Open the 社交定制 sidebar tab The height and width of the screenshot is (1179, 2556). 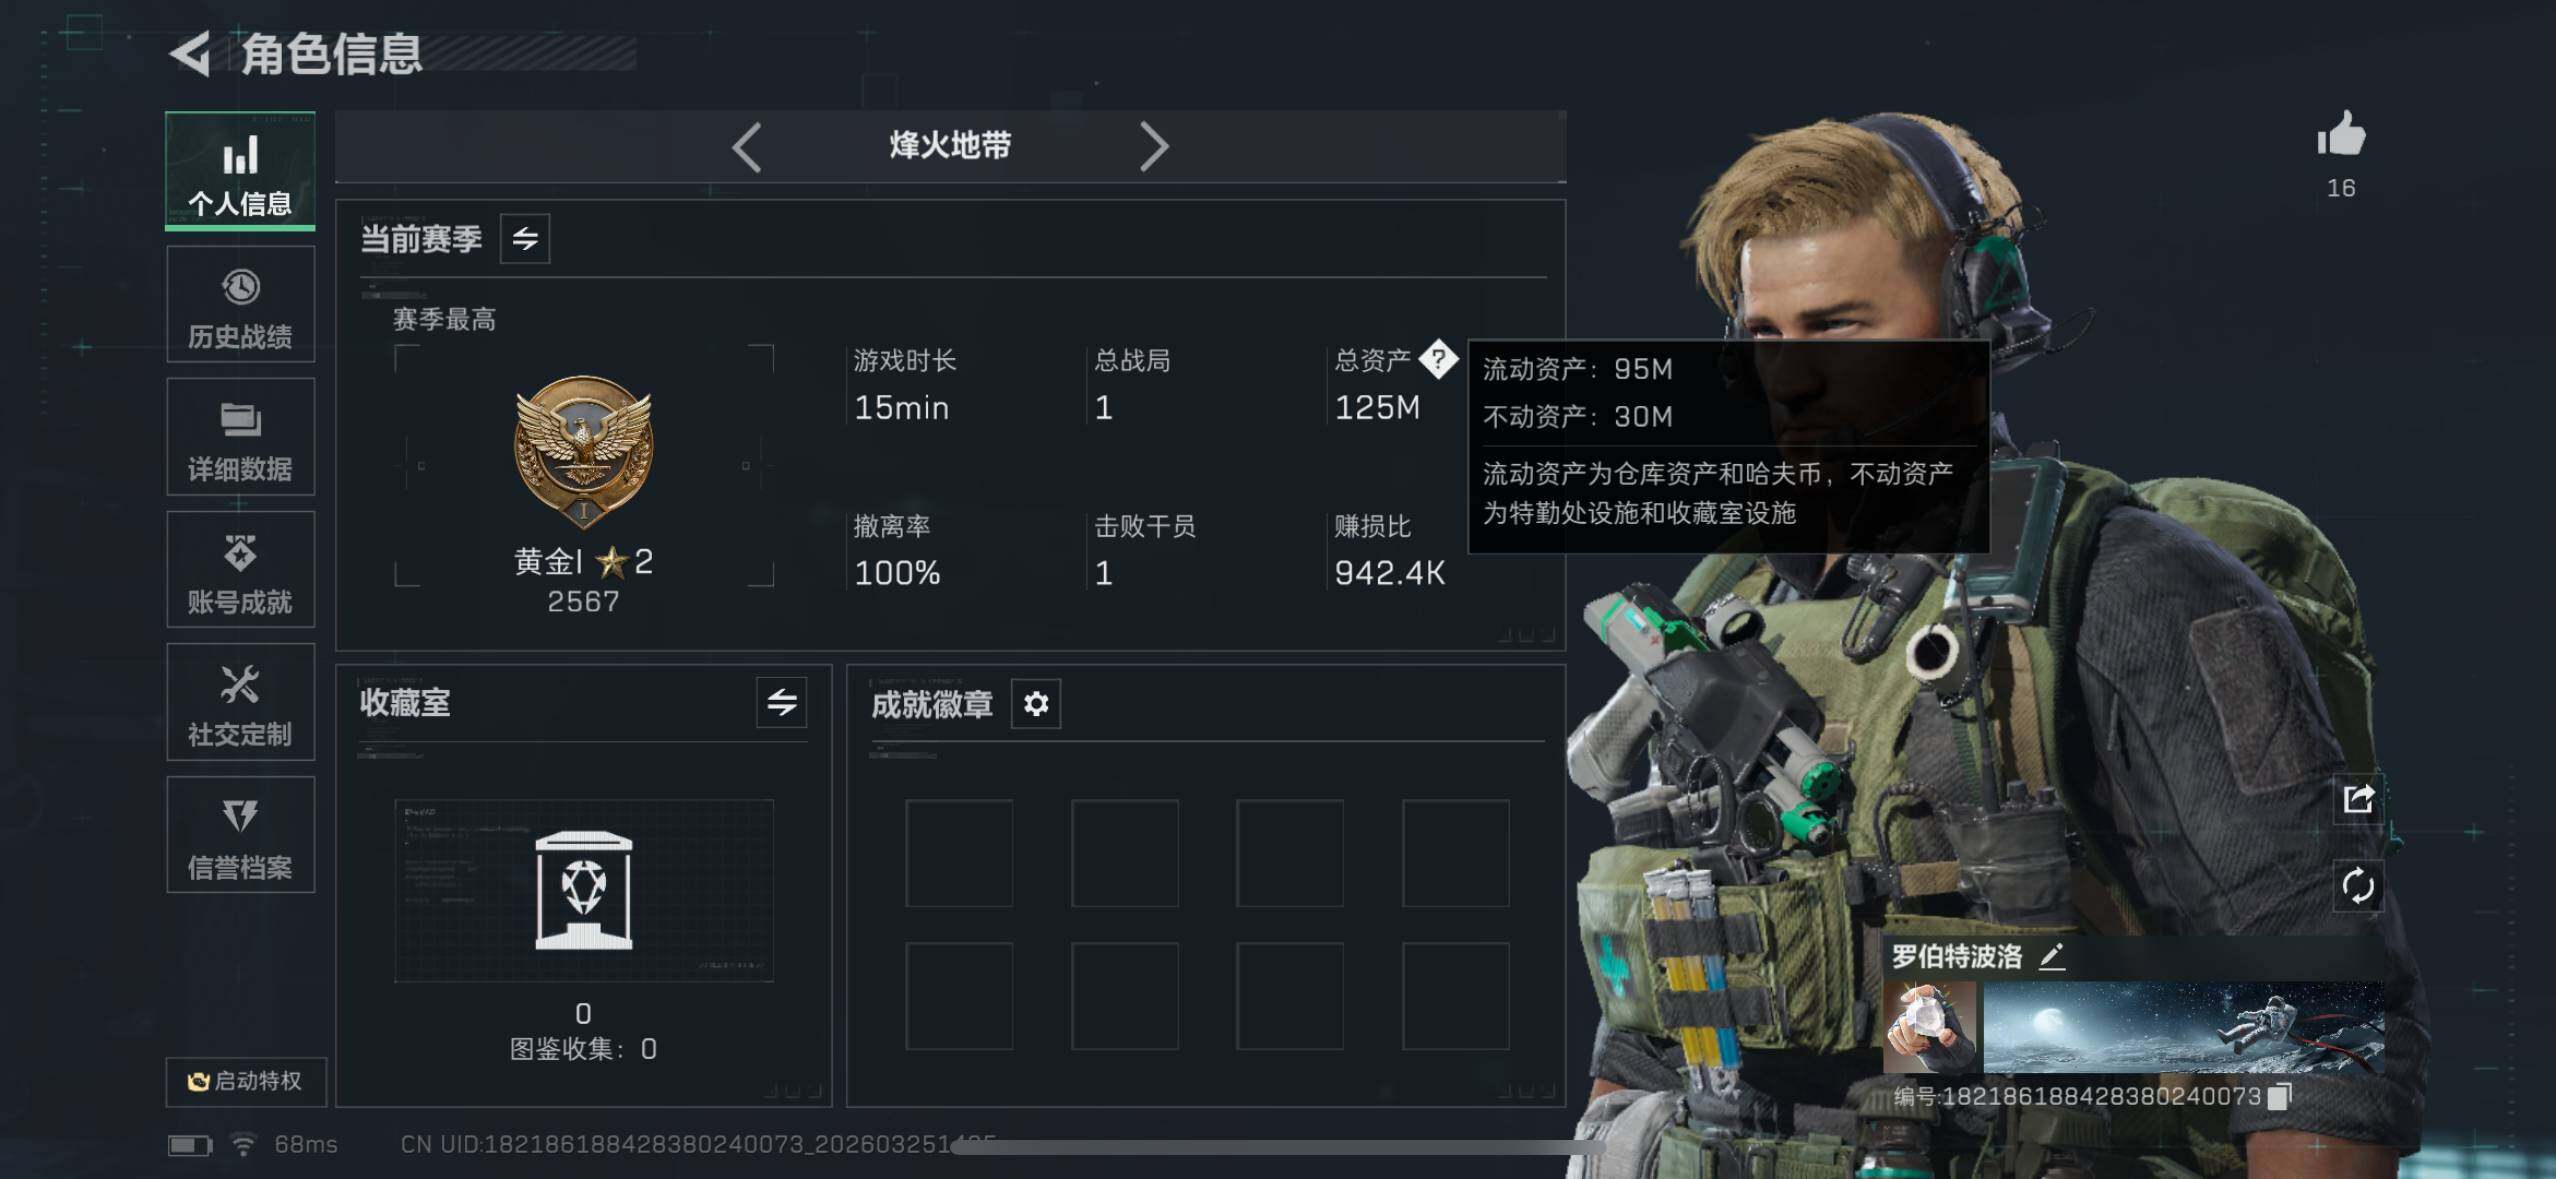point(241,702)
